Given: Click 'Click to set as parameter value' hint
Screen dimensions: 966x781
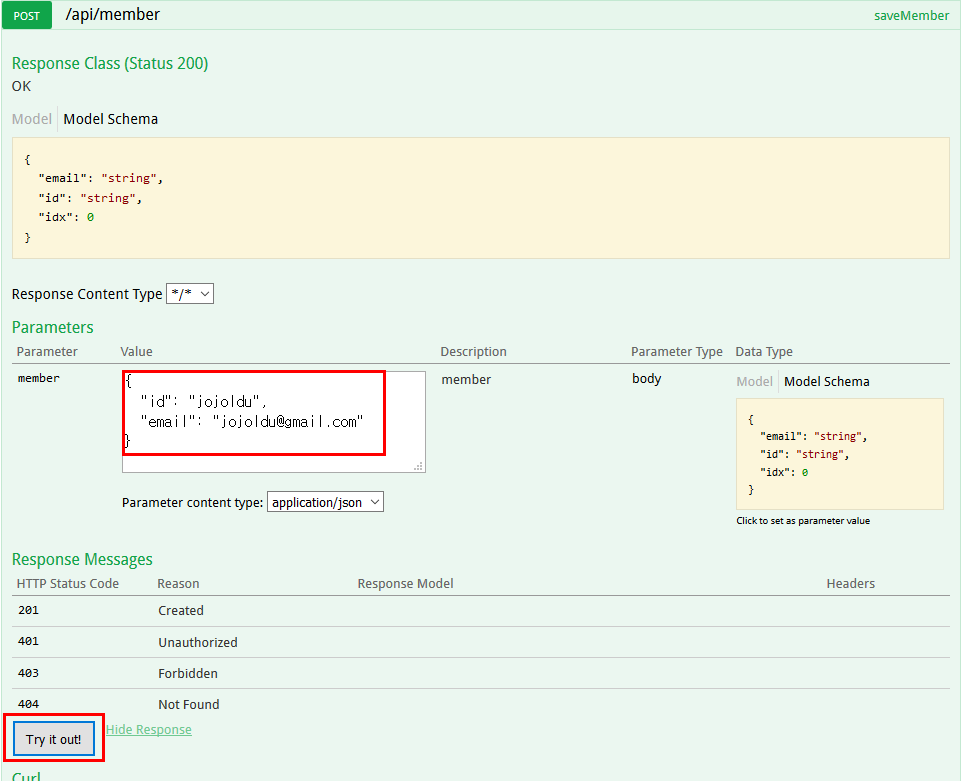Looking at the screenshot, I should coord(803,520).
